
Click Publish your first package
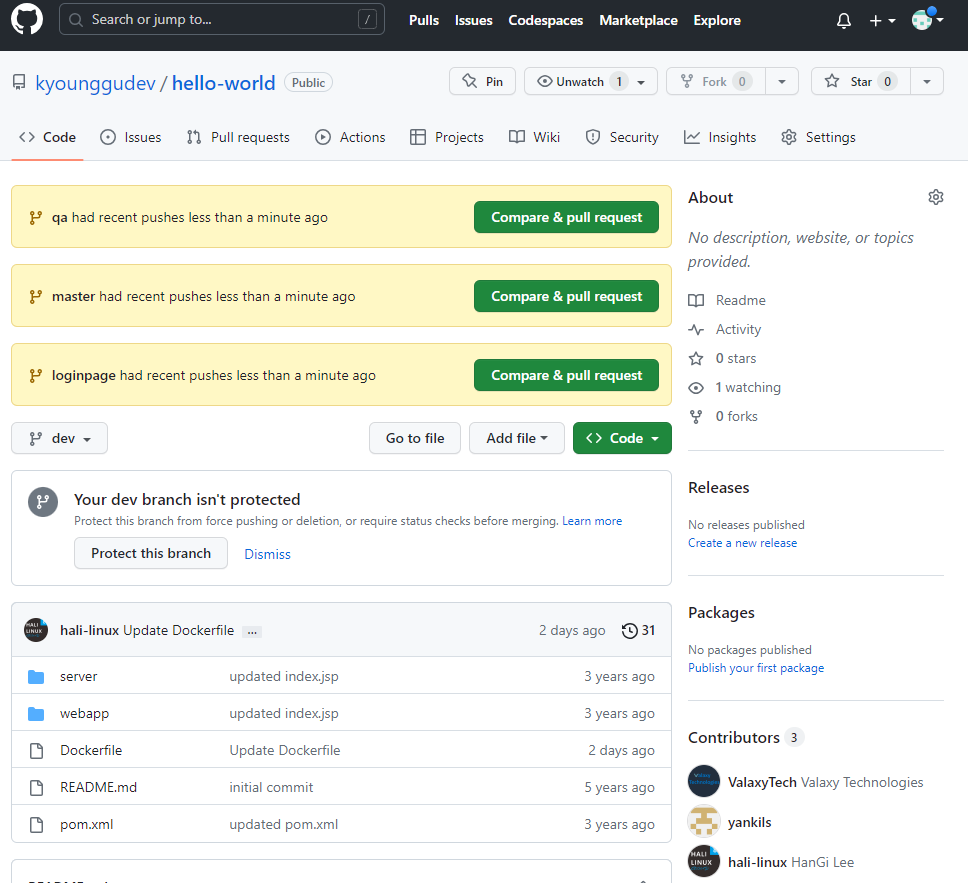(x=756, y=668)
